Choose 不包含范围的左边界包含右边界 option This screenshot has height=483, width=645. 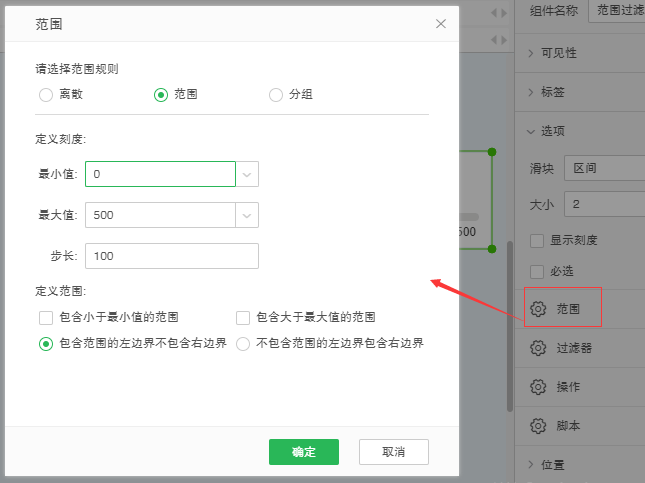point(243,344)
